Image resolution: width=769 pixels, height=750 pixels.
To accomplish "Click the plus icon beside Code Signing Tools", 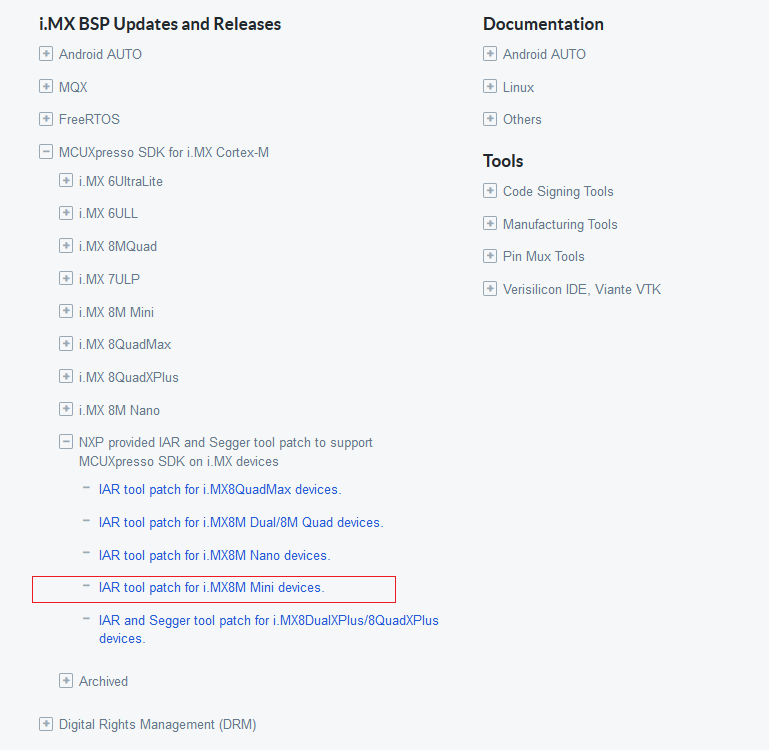I will pyautogui.click(x=490, y=191).
